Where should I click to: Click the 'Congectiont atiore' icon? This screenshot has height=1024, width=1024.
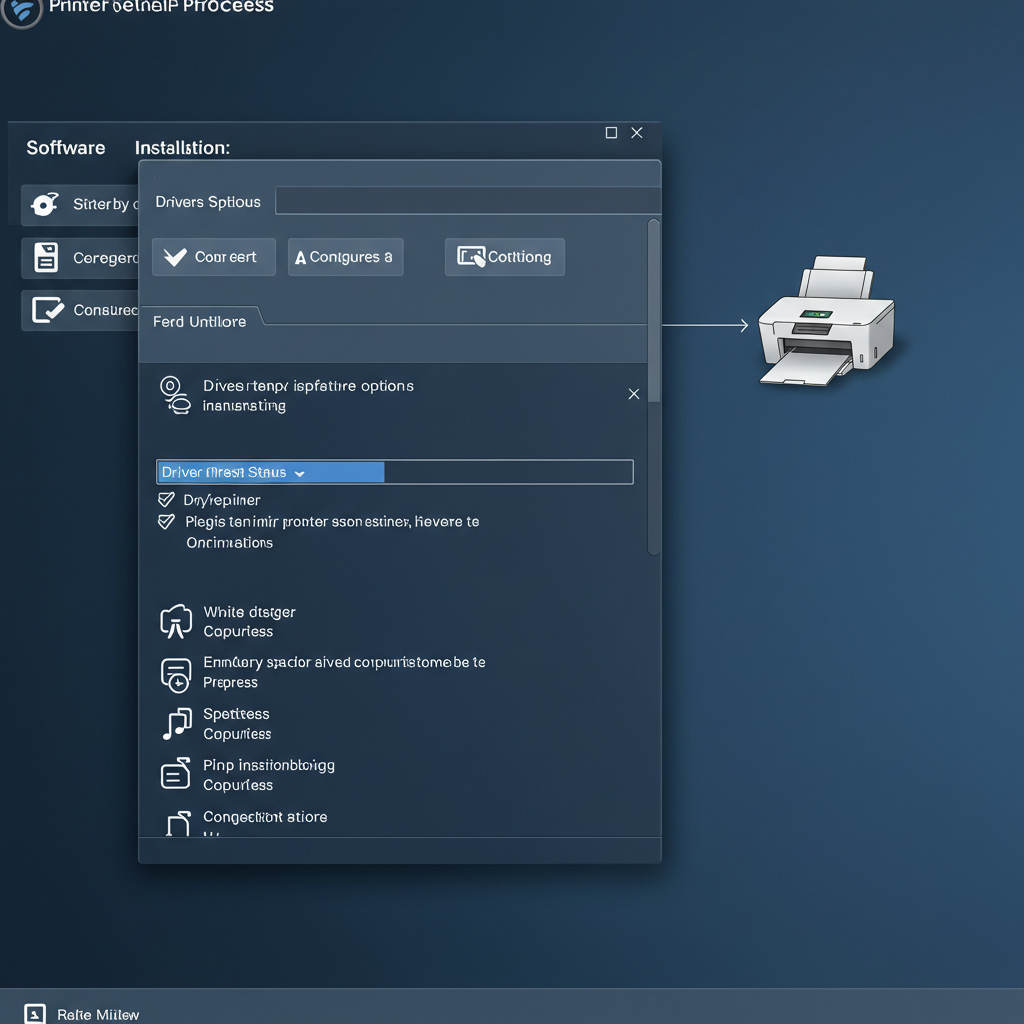178,824
